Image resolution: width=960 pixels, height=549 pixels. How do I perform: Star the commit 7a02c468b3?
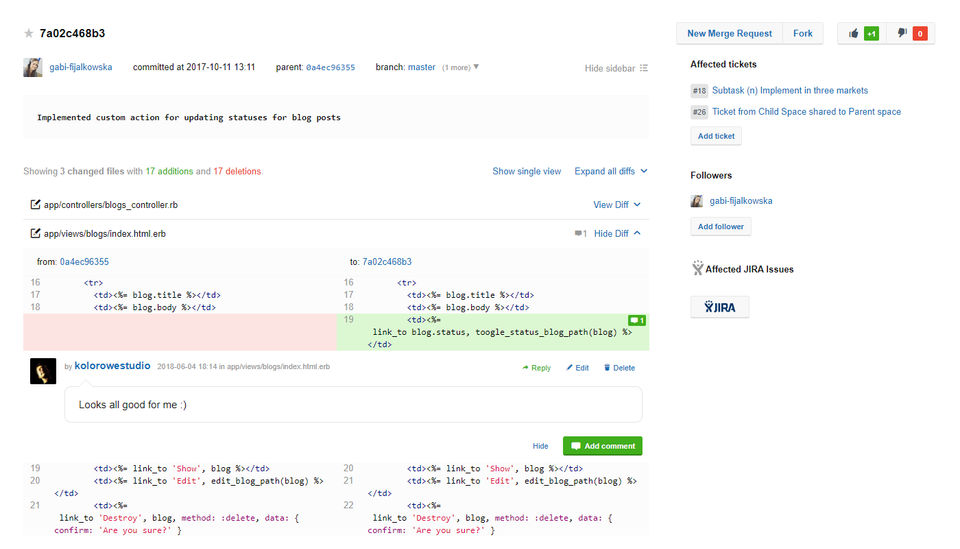(29, 34)
